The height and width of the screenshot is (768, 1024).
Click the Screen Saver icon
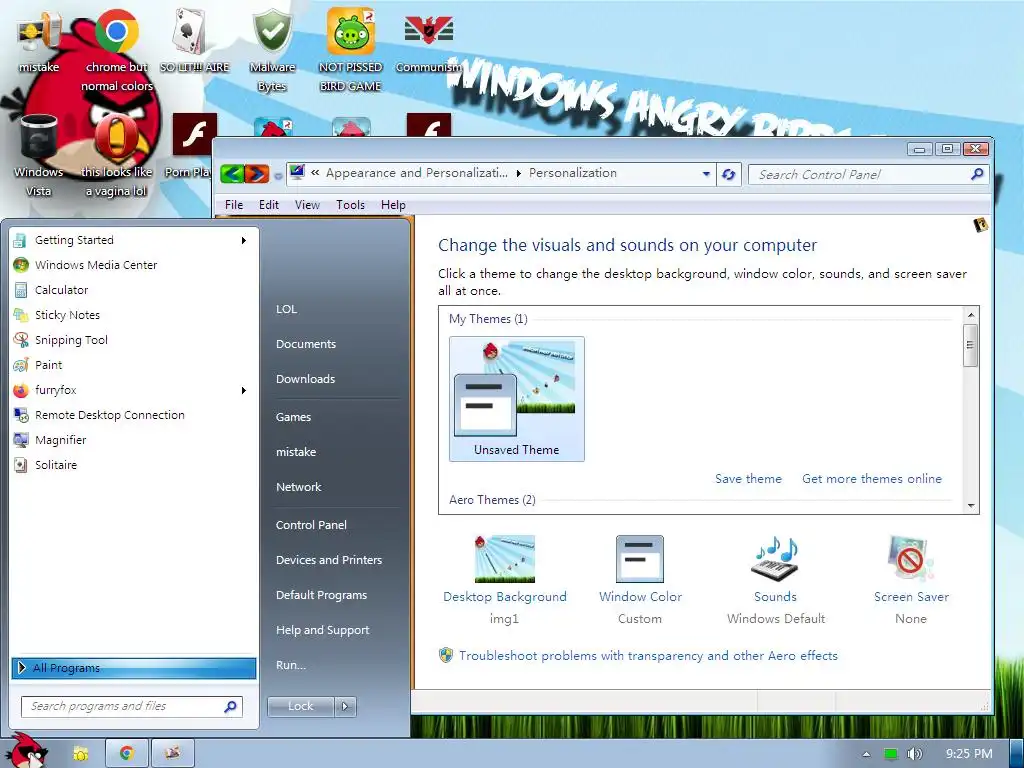tap(911, 558)
